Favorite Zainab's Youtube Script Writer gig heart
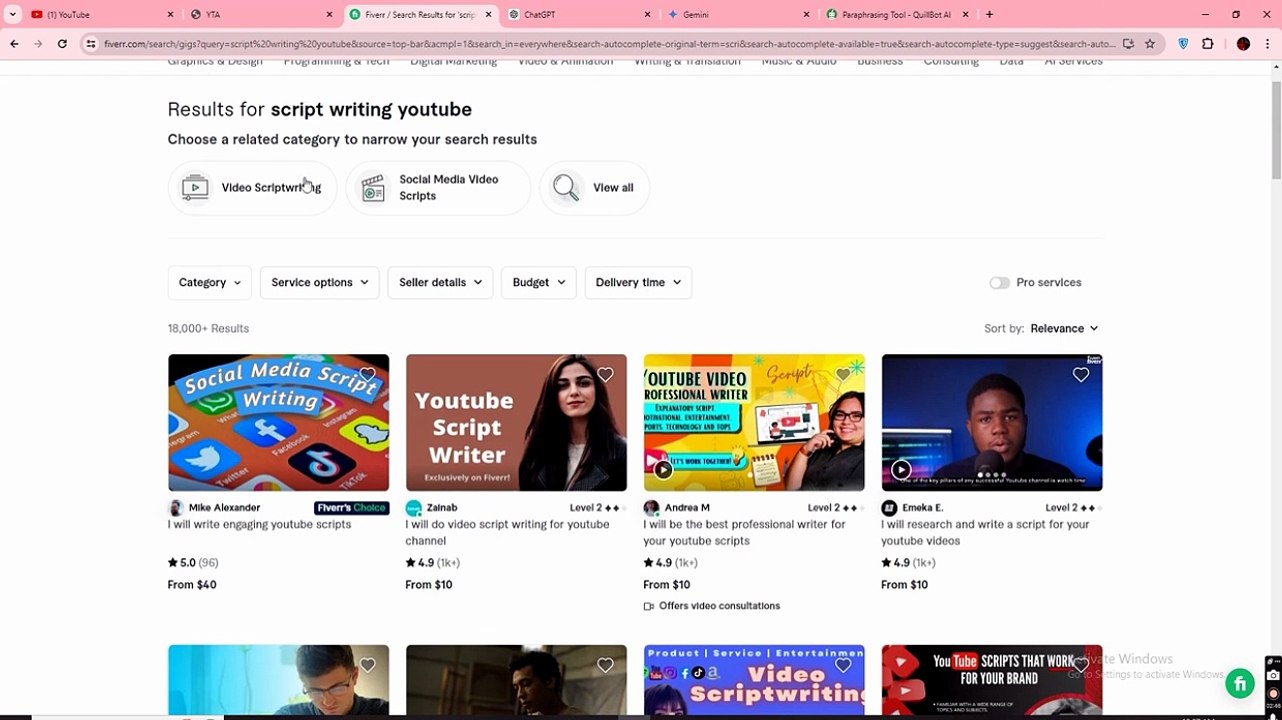Image resolution: width=1282 pixels, height=720 pixels. [x=605, y=375]
